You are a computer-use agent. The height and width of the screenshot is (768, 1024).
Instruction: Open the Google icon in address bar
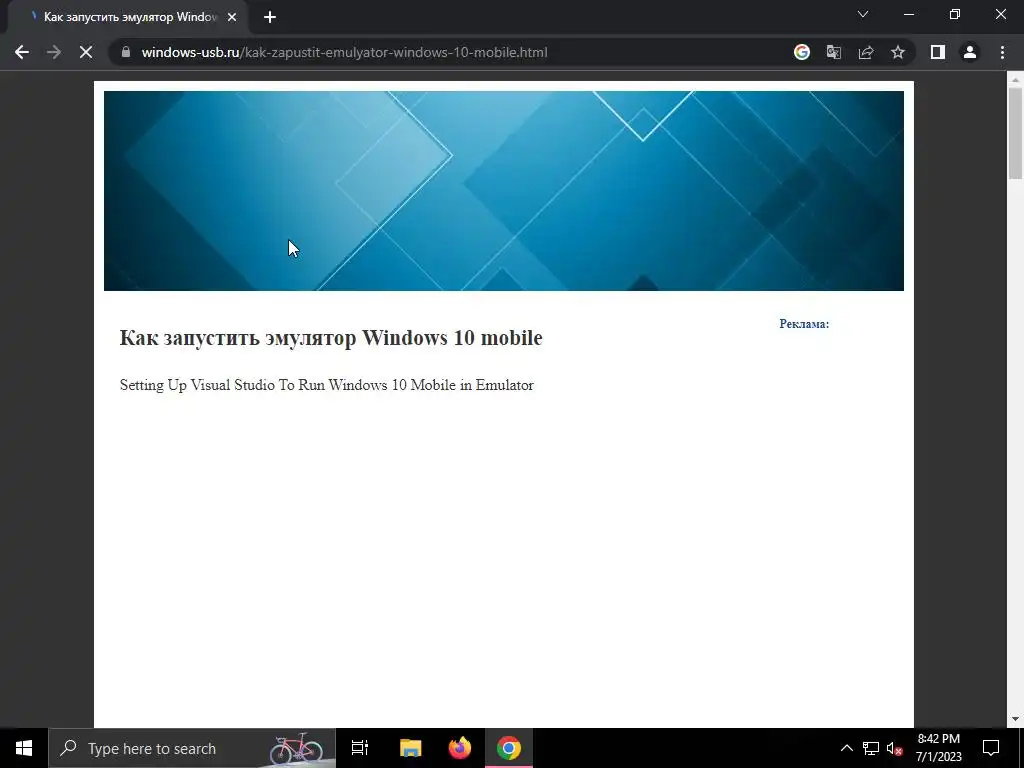[x=801, y=52]
